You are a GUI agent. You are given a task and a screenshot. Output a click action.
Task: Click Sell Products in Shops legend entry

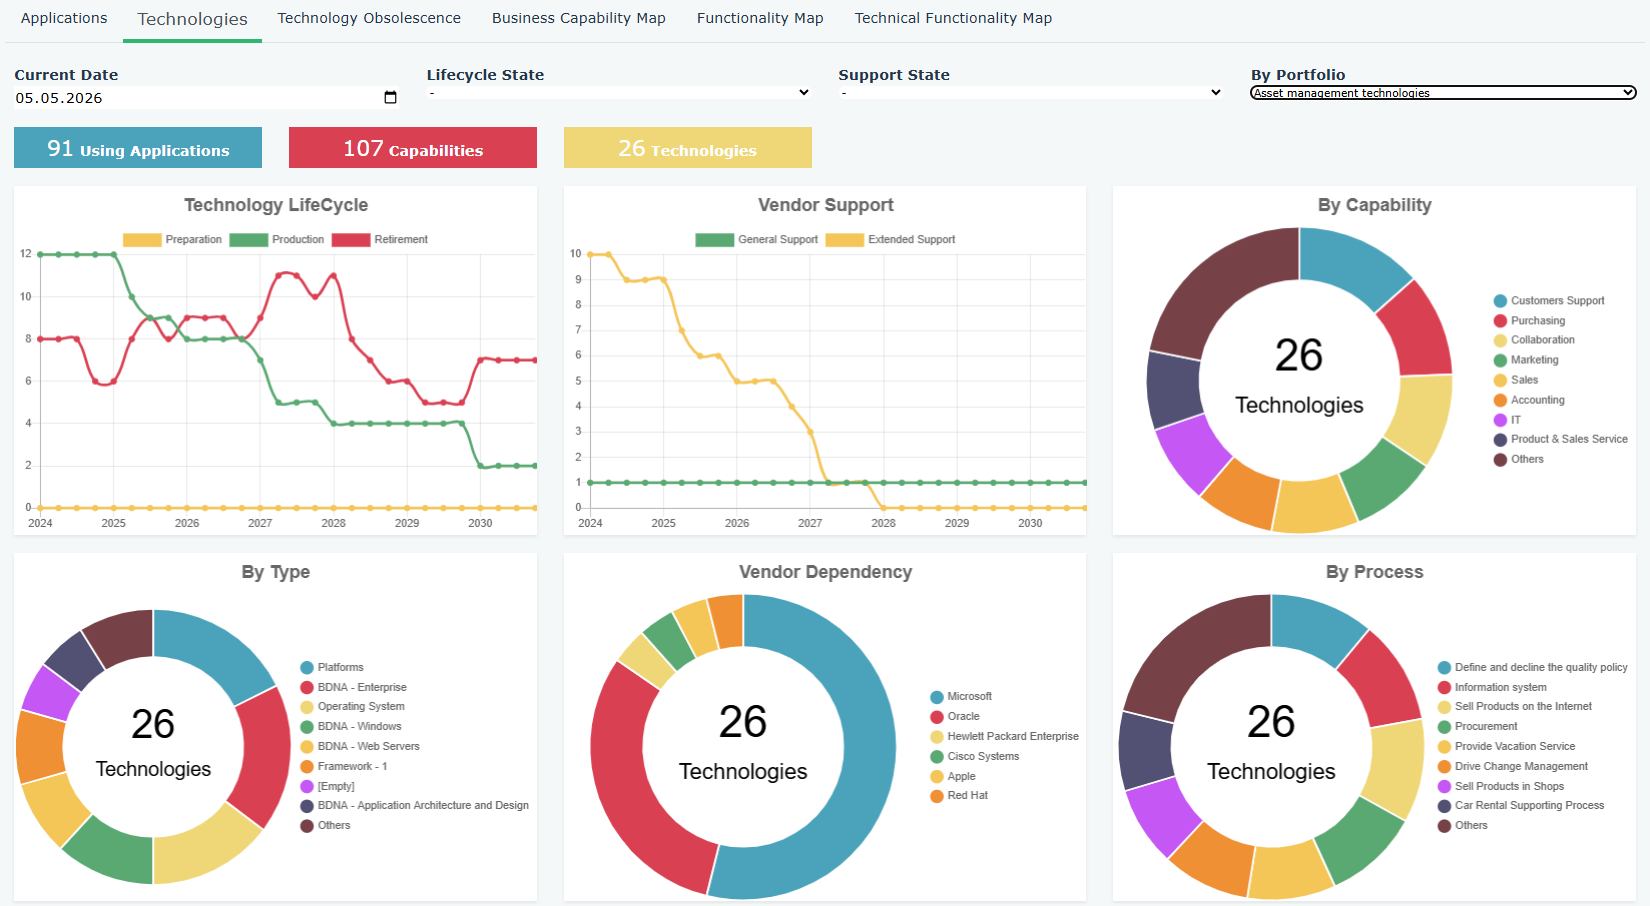coord(1501,786)
